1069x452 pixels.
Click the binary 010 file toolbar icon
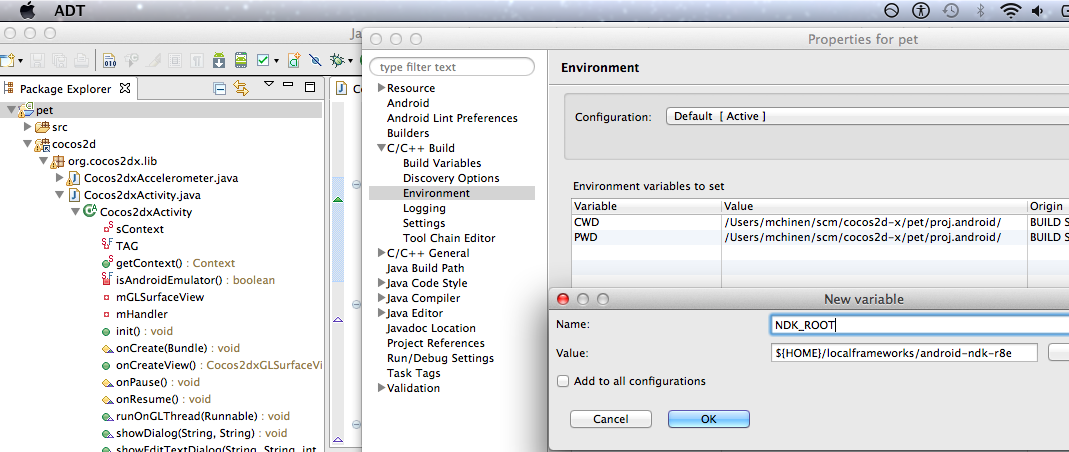click(x=109, y=60)
